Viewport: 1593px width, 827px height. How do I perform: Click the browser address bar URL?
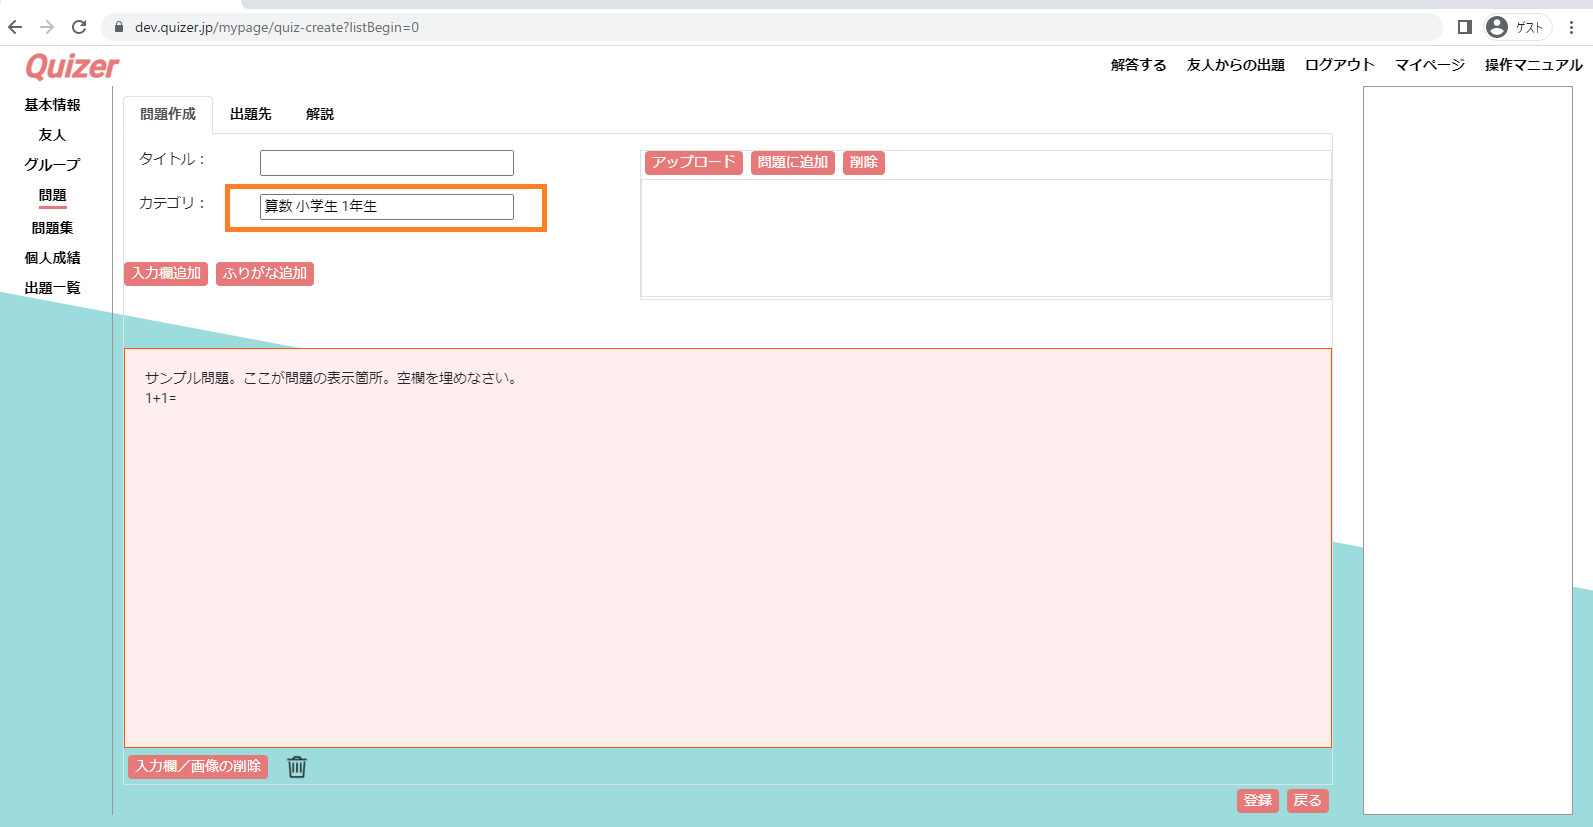pyautogui.click(x=277, y=27)
